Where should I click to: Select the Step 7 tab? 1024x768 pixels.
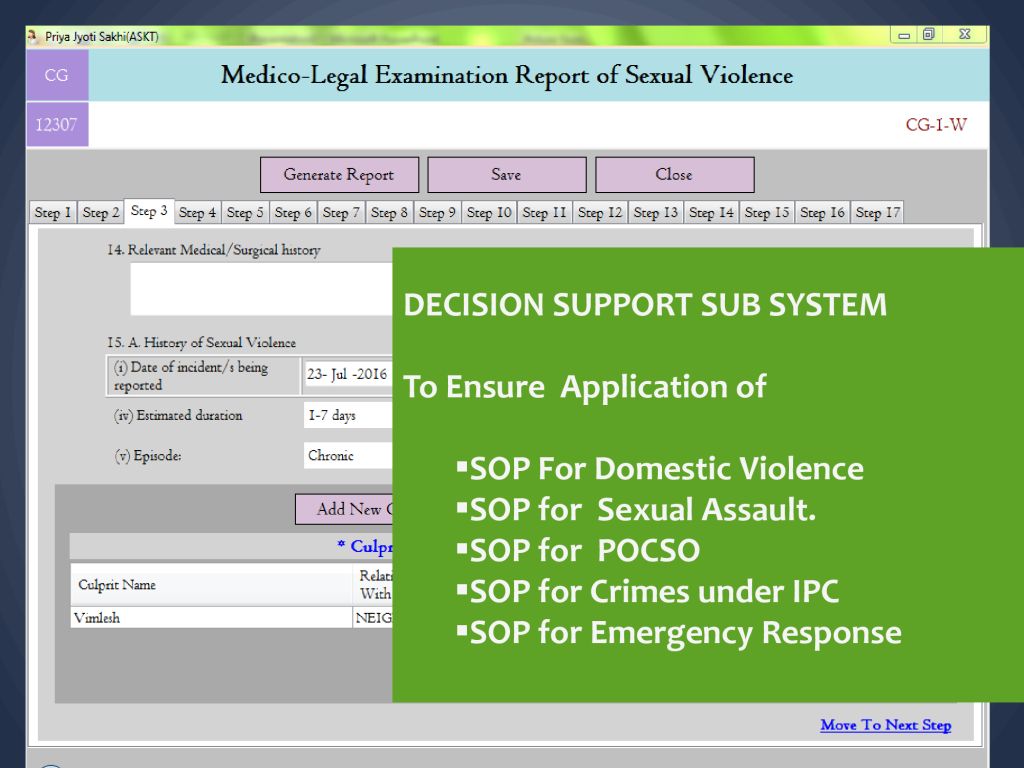341,213
